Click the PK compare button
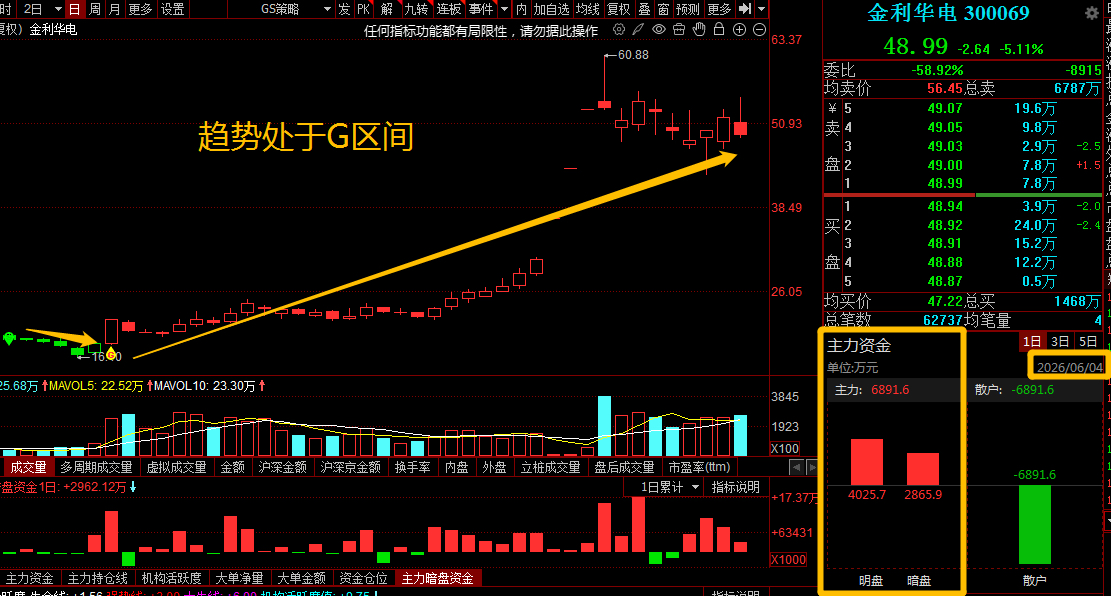This screenshot has width=1111, height=596. pos(364,9)
